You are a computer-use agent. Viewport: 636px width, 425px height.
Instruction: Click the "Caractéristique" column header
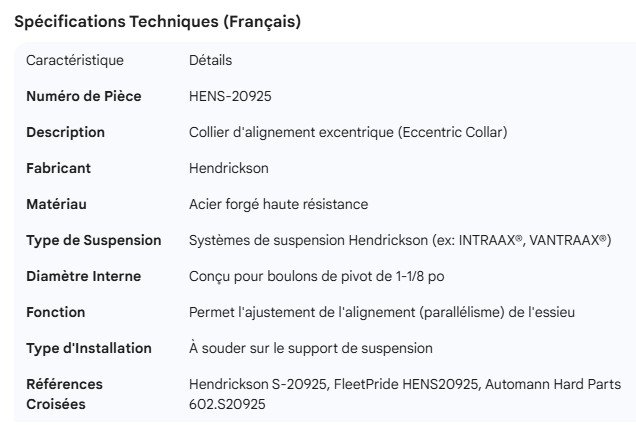tap(75, 60)
